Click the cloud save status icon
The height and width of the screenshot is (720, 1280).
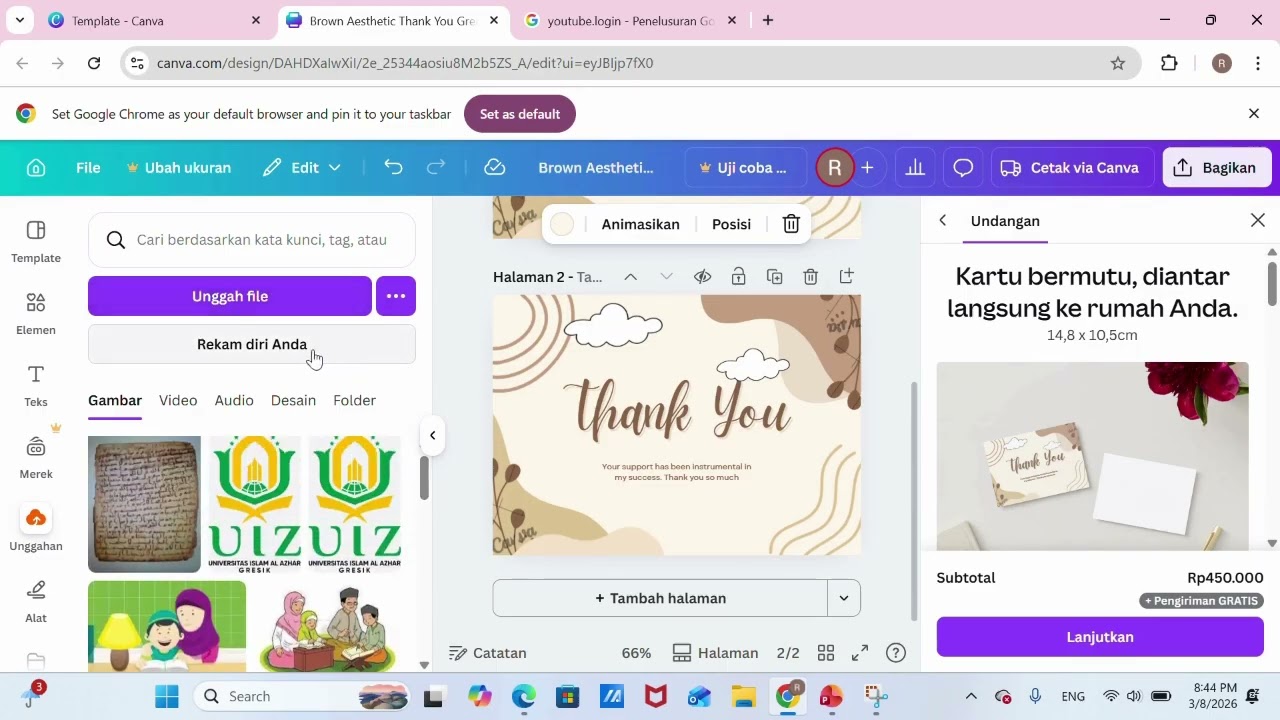[494, 167]
